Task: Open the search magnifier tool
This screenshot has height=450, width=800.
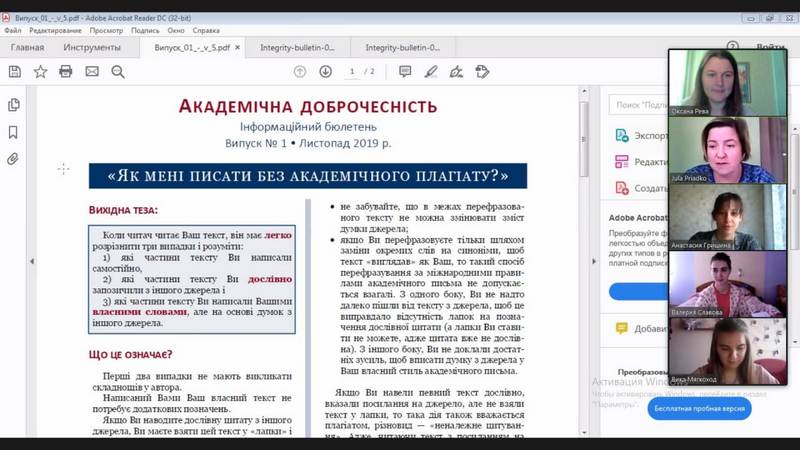Action: coord(118,71)
